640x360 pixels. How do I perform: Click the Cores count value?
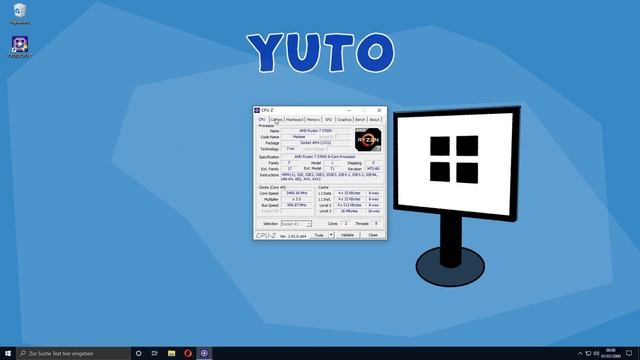tap(345, 224)
